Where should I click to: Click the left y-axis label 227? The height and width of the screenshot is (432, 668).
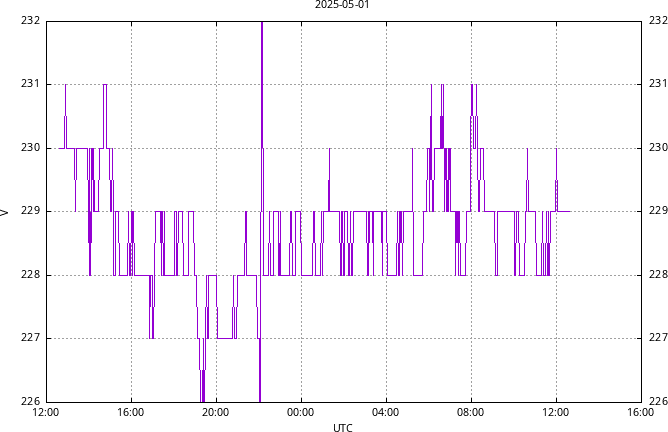point(30,338)
